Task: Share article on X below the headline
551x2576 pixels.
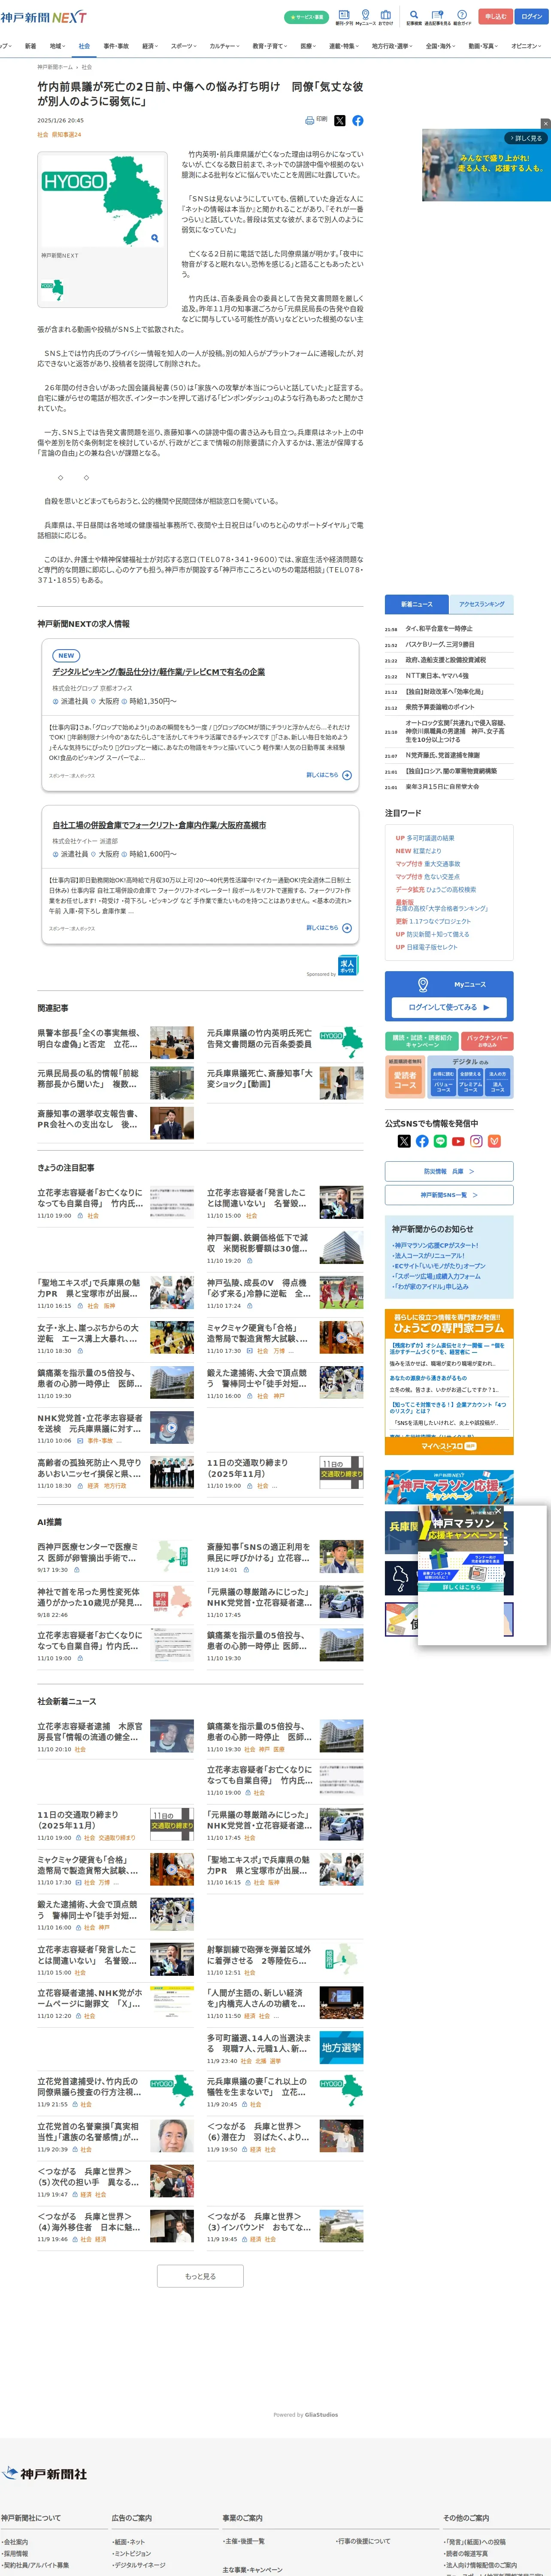Action: coord(340,120)
